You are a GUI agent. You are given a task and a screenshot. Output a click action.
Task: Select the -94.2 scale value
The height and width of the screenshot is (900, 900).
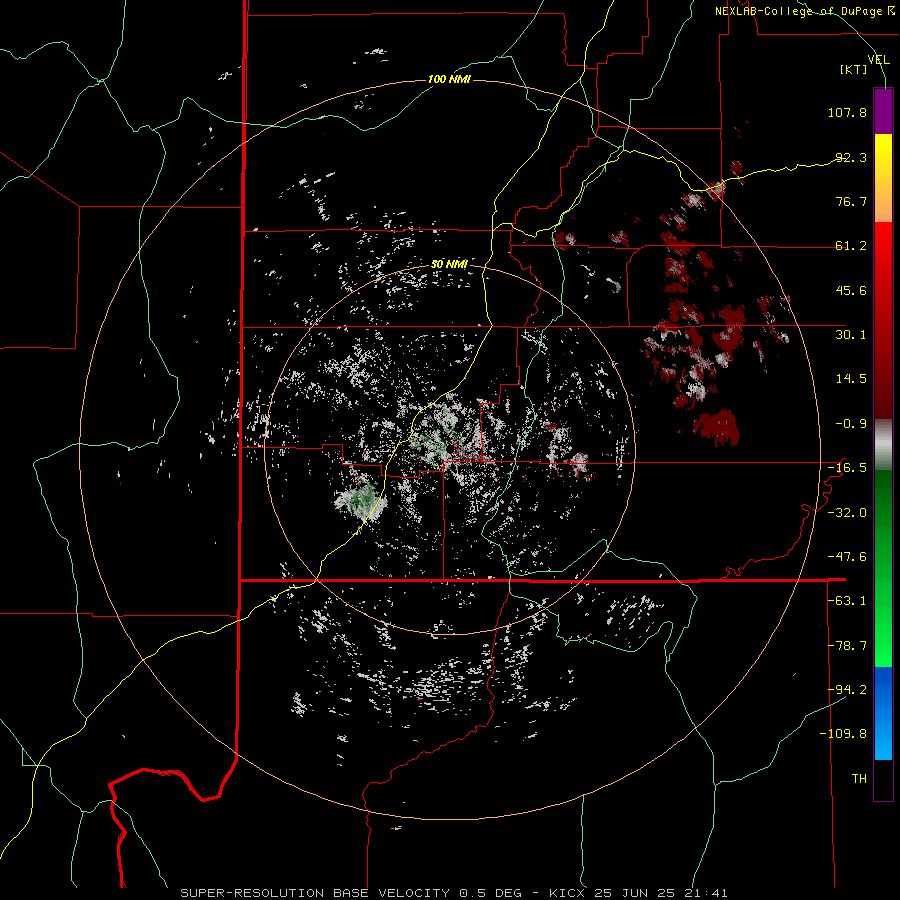pyautogui.click(x=847, y=690)
